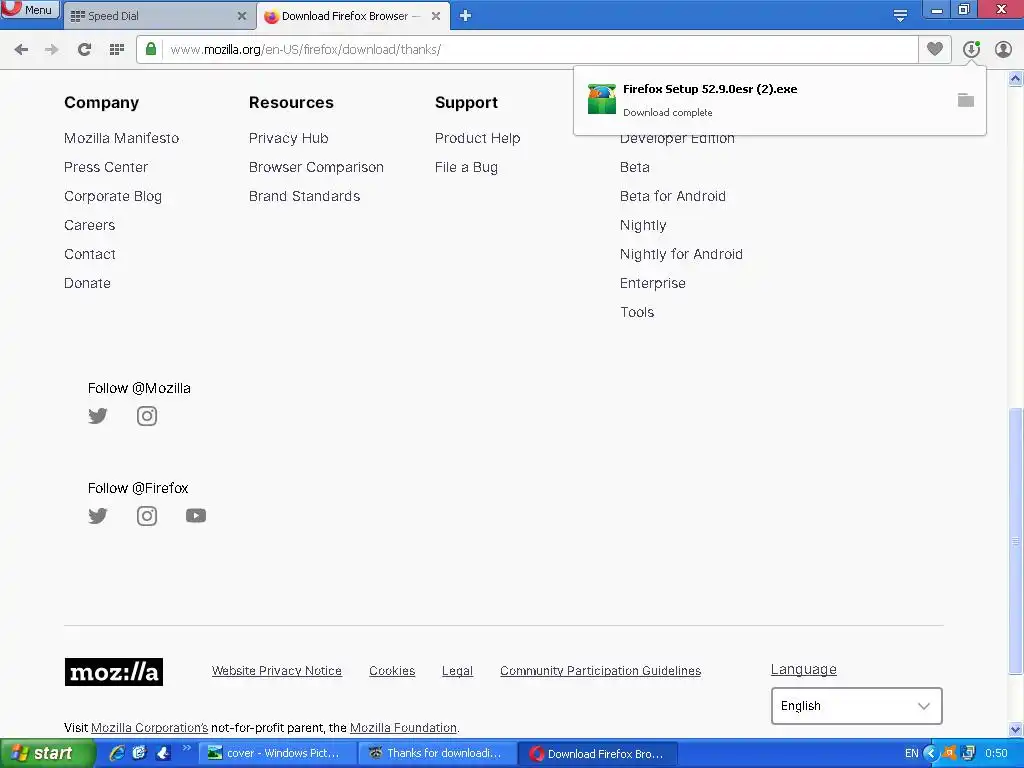The height and width of the screenshot is (768, 1024).
Task: Open the Enterprise link
Action: click(x=652, y=283)
